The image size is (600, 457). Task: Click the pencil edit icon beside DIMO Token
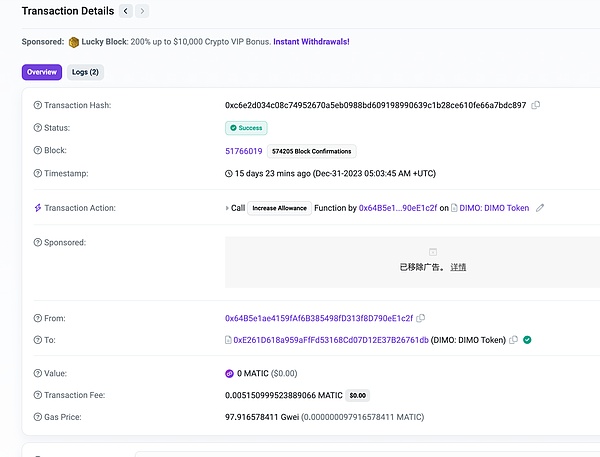click(x=540, y=208)
